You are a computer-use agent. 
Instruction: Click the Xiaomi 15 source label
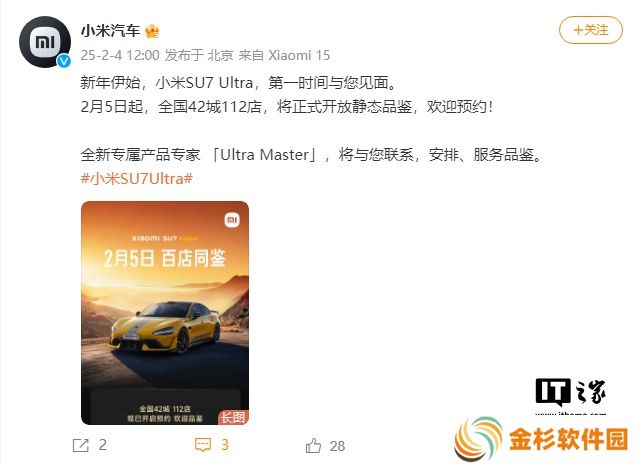(x=299, y=55)
